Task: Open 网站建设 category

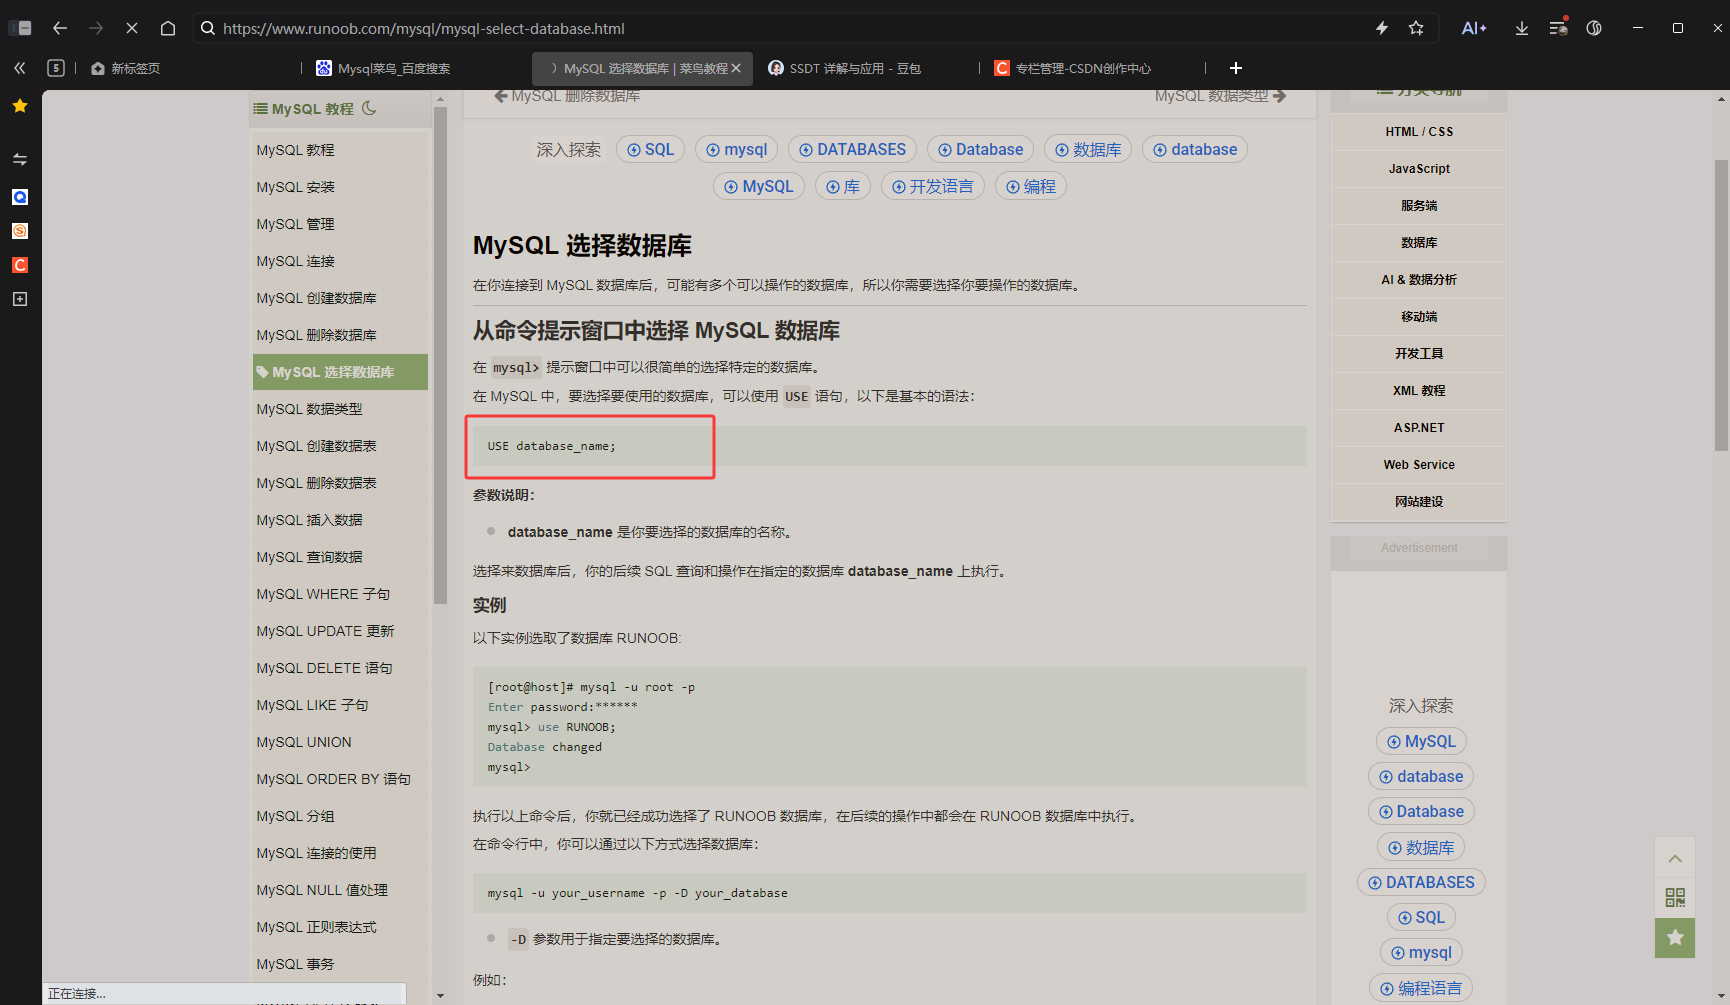Action: tap(1419, 502)
